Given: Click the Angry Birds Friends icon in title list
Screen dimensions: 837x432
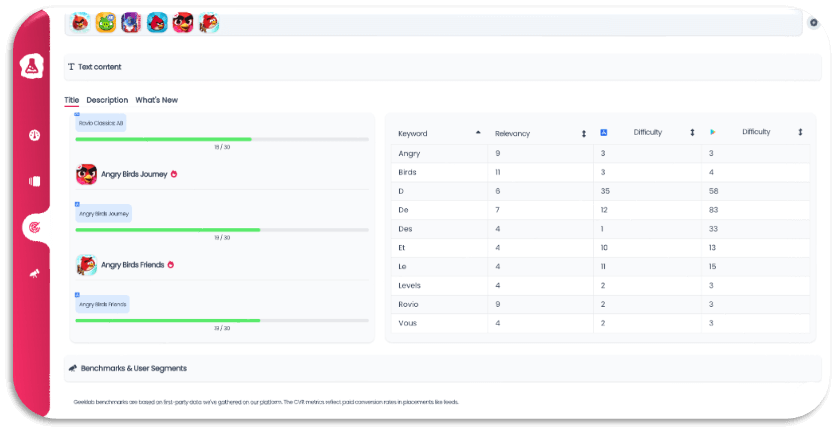Looking at the screenshot, I should (86, 265).
